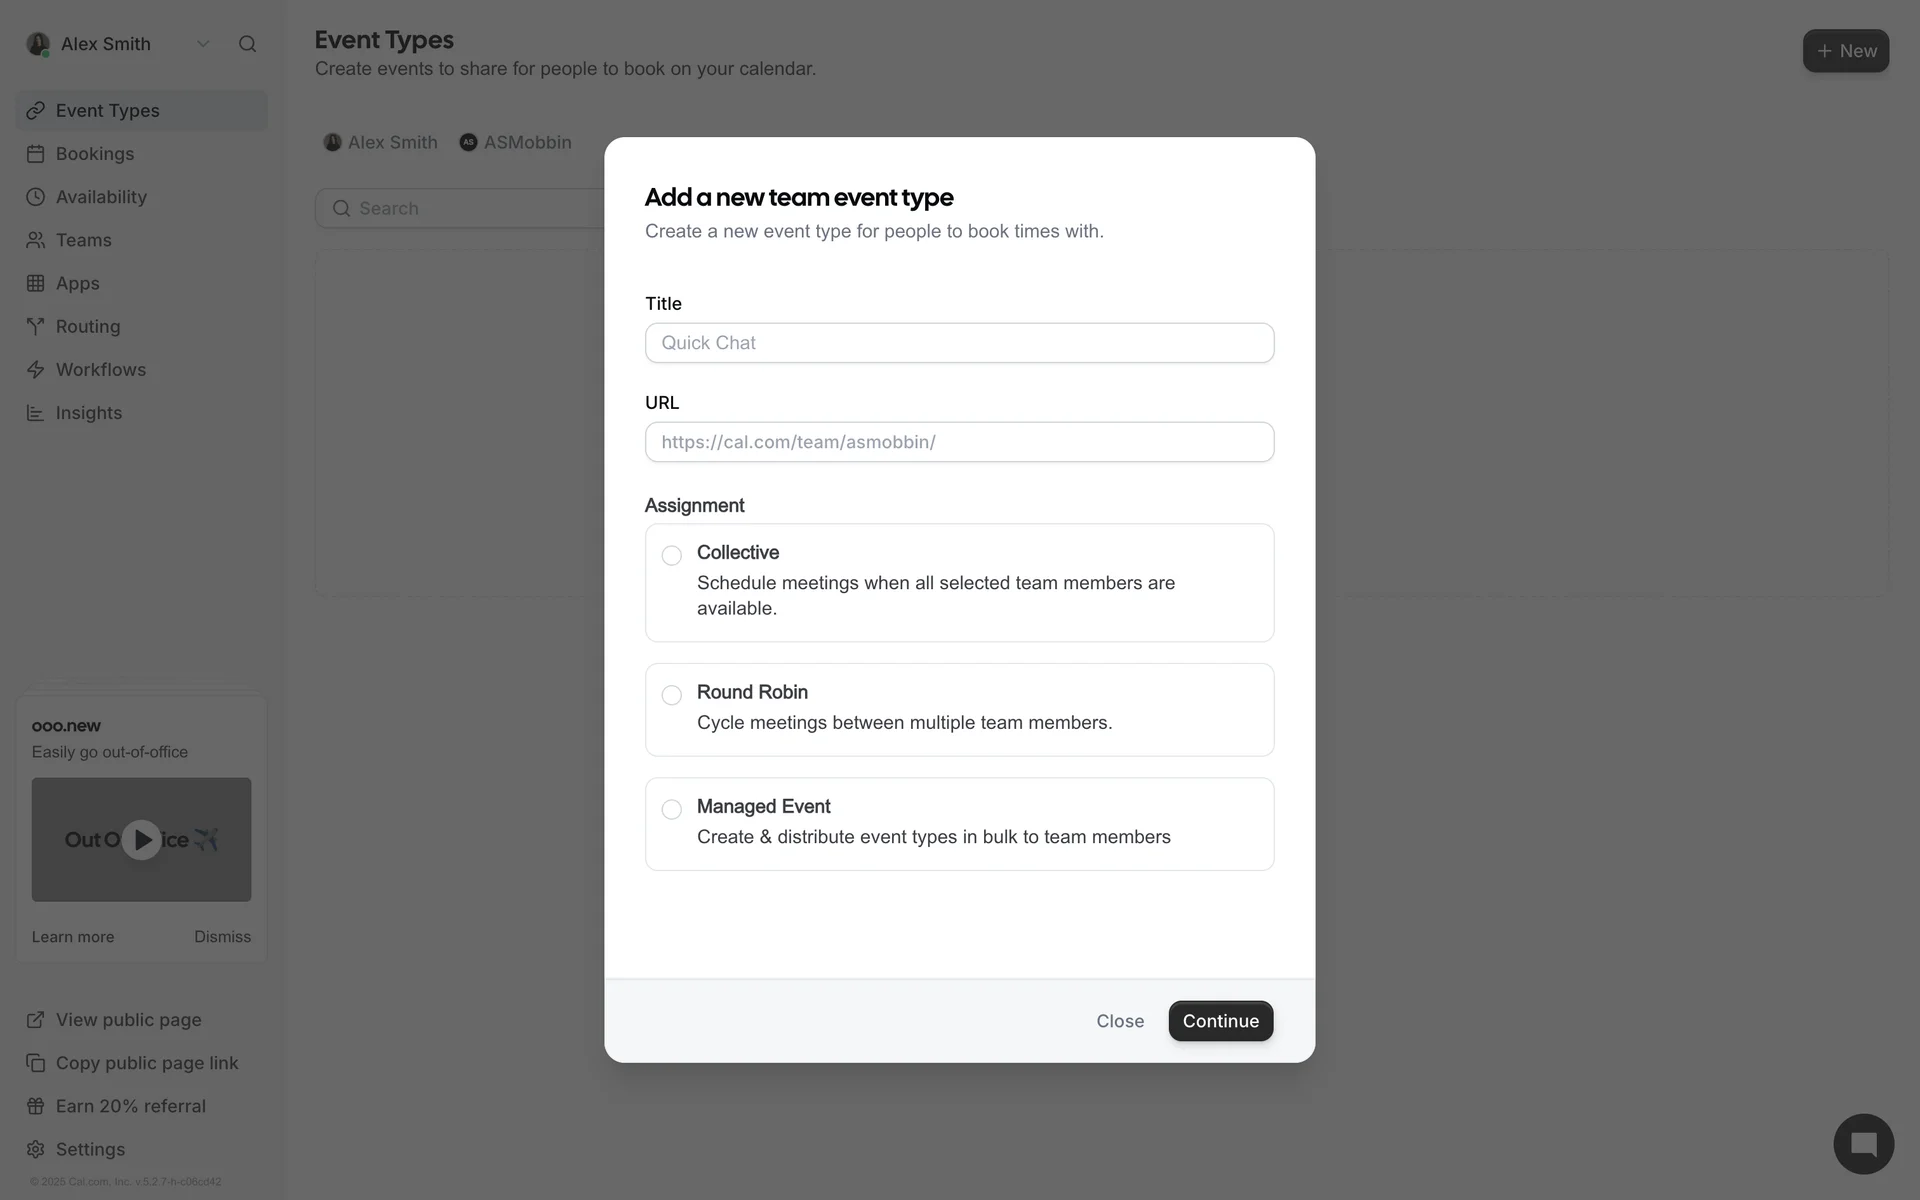This screenshot has width=1920, height=1200.
Task: Select the Collective assignment radio button
Action: [672, 555]
